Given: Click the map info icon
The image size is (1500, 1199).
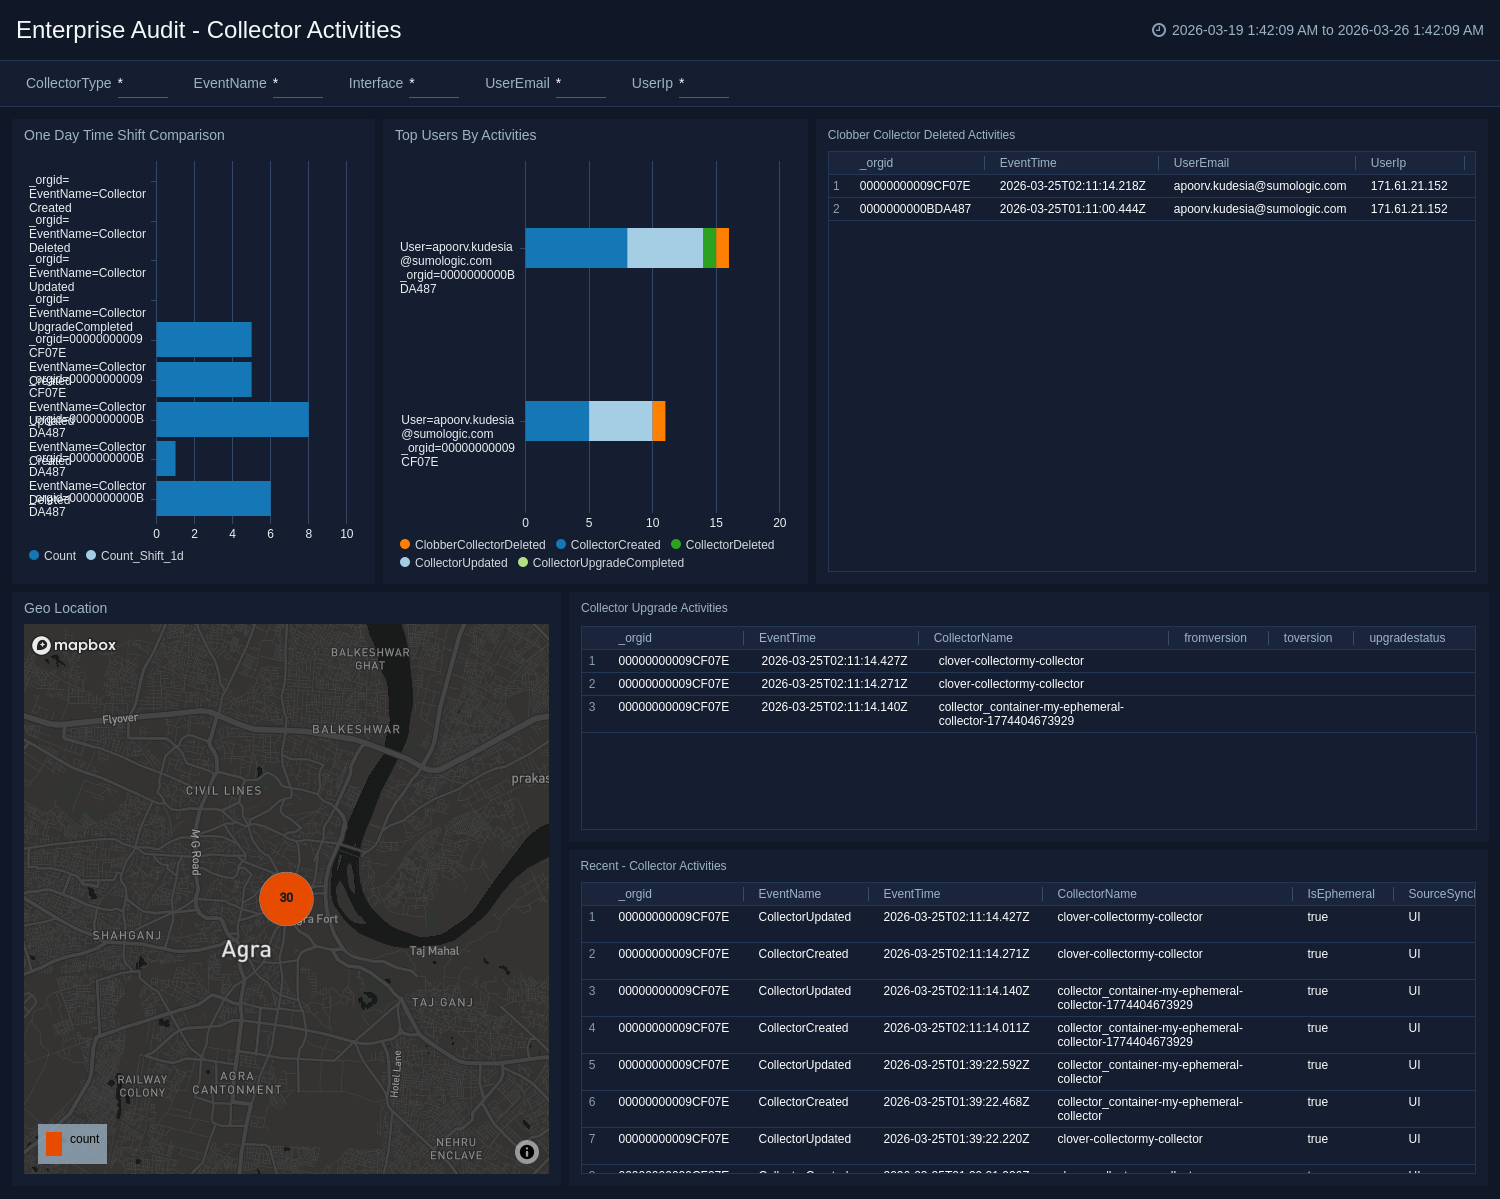Looking at the screenshot, I should click(527, 1152).
